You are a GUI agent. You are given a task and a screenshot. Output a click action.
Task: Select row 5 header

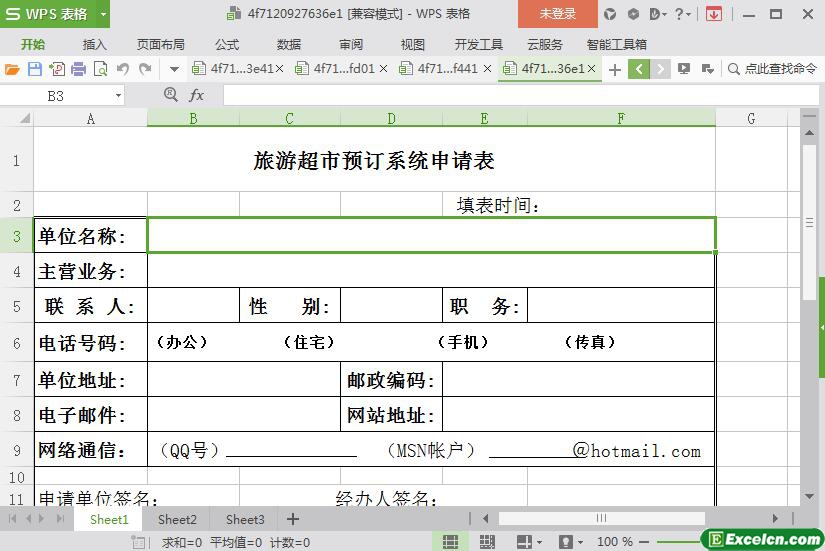pyautogui.click(x=16, y=306)
